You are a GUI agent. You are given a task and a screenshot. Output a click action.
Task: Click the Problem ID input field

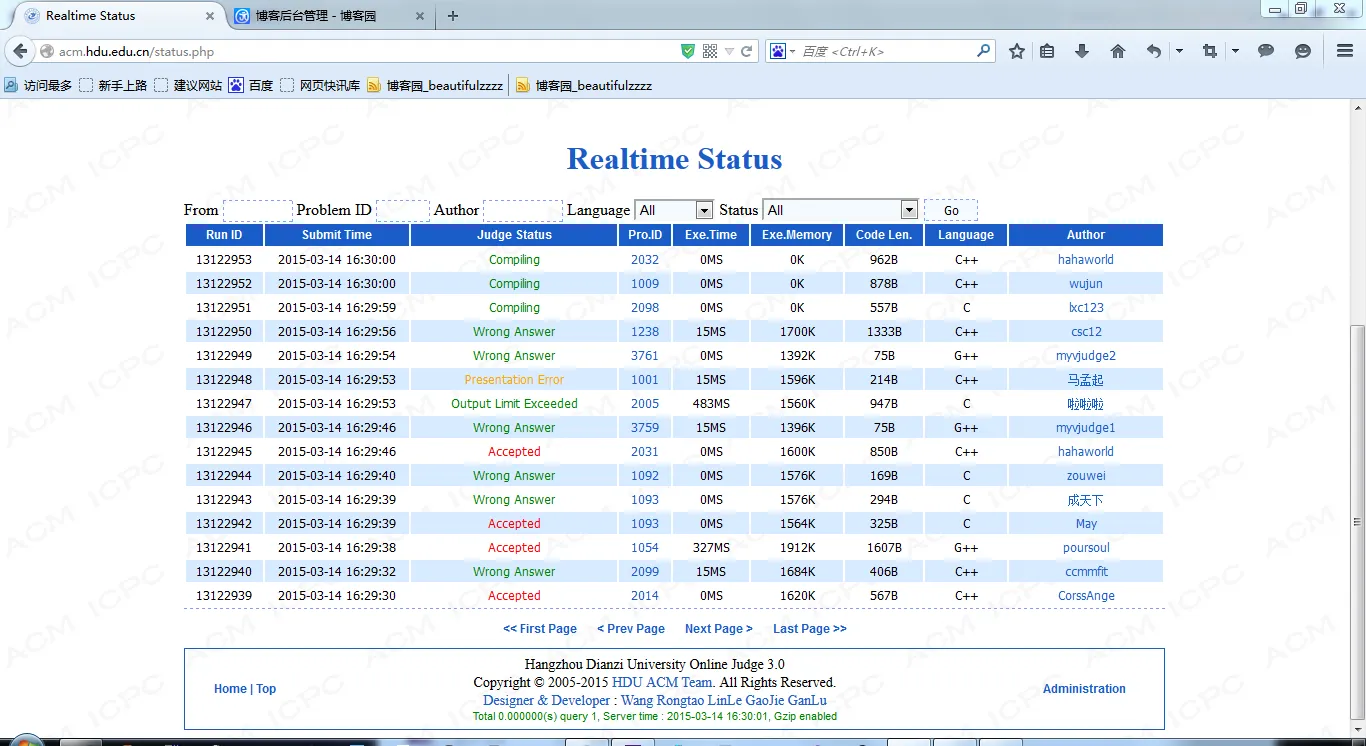pos(403,210)
